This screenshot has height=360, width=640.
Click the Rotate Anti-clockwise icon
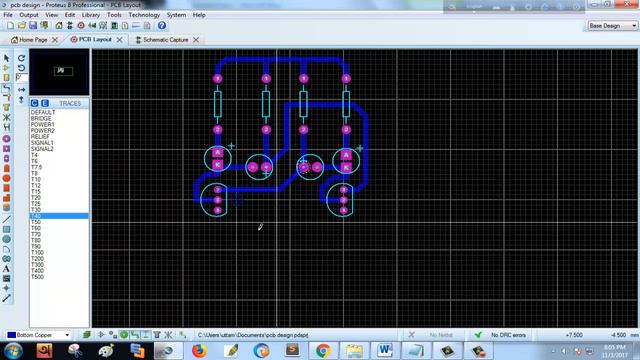(22, 68)
